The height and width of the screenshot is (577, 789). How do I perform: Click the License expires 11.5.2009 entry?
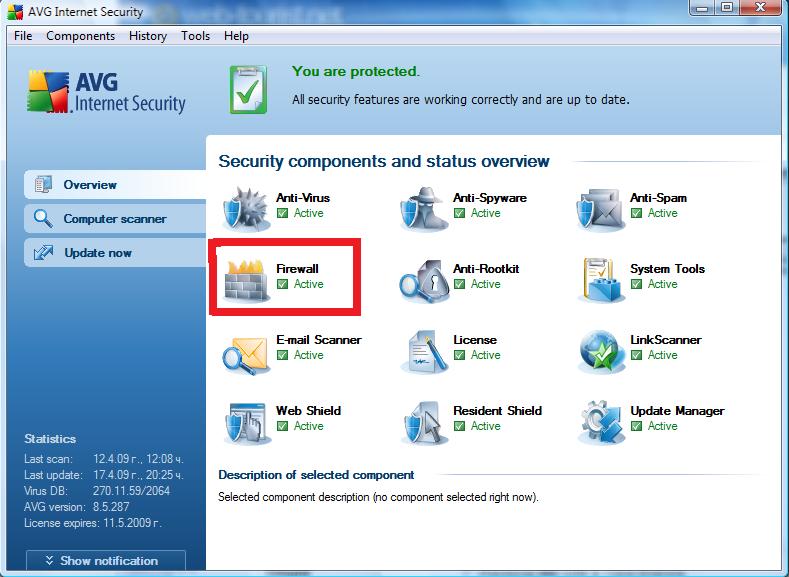[93, 523]
